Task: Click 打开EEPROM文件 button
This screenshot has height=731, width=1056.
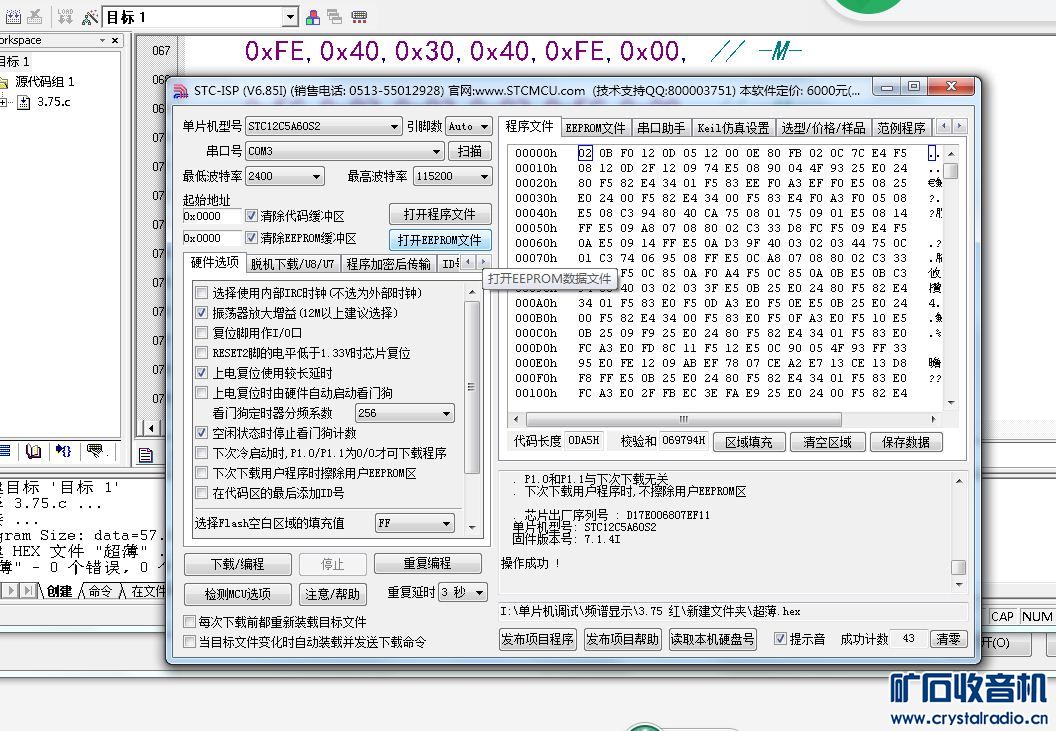Action: (440, 240)
